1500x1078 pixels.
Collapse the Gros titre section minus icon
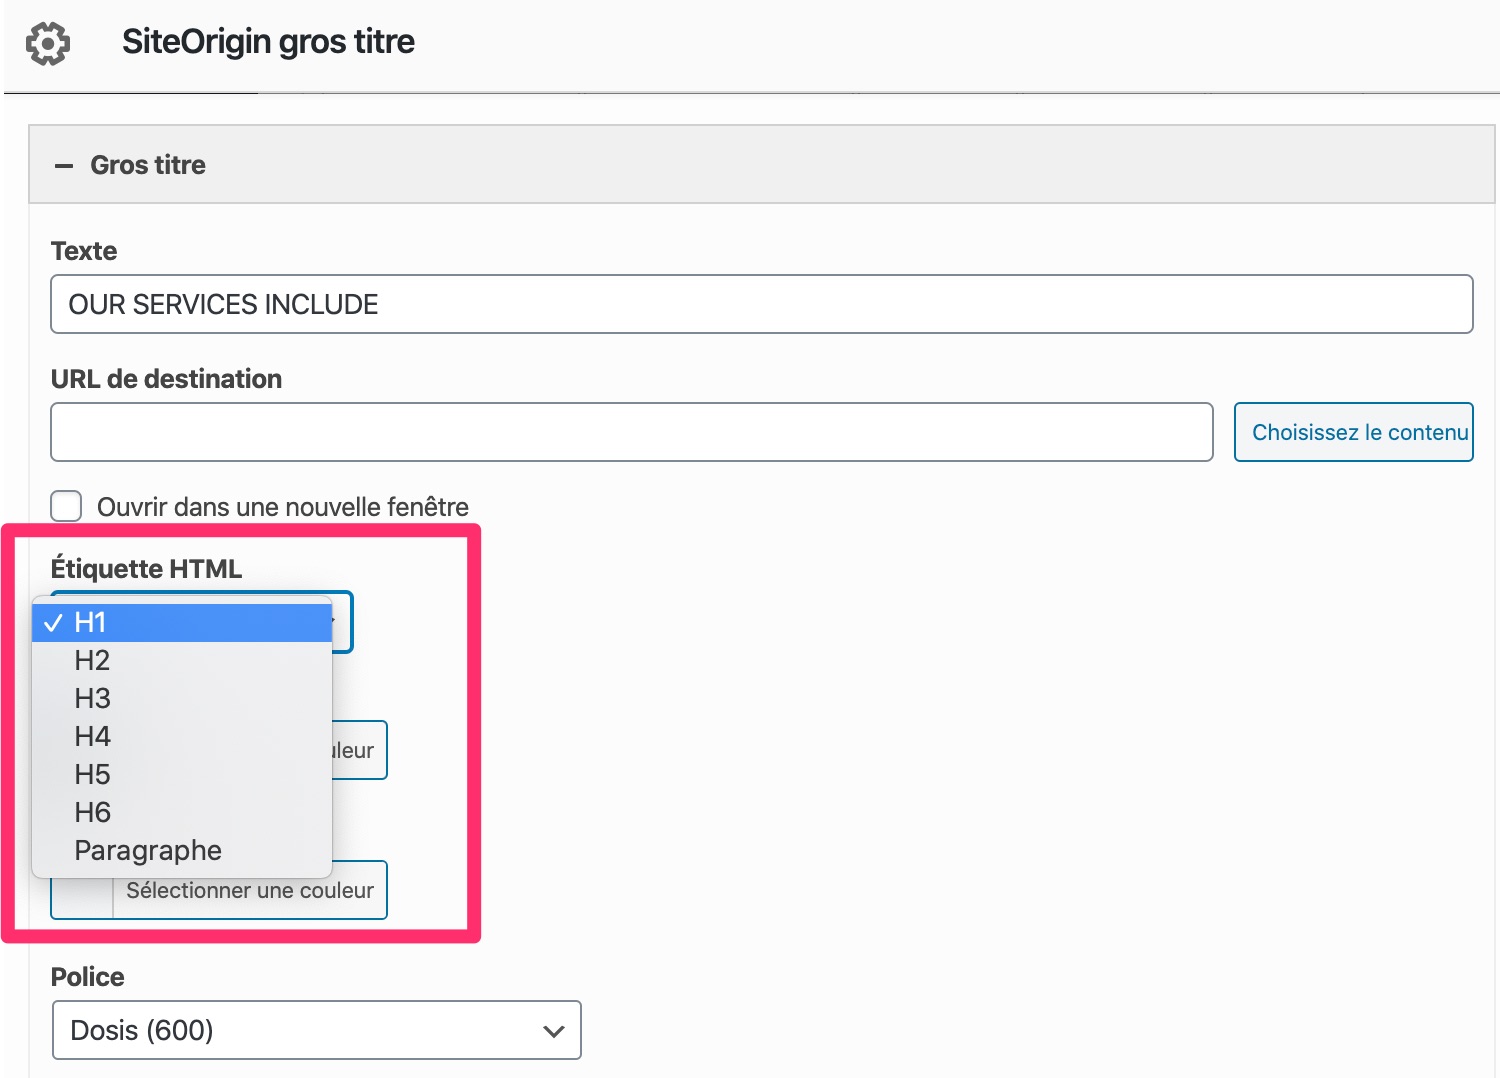[64, 166]
